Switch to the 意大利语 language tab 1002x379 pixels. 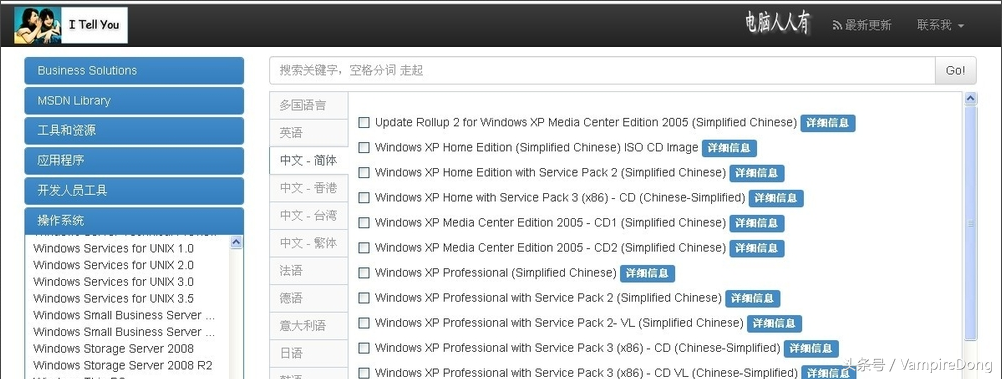click(x=309, y=325)
